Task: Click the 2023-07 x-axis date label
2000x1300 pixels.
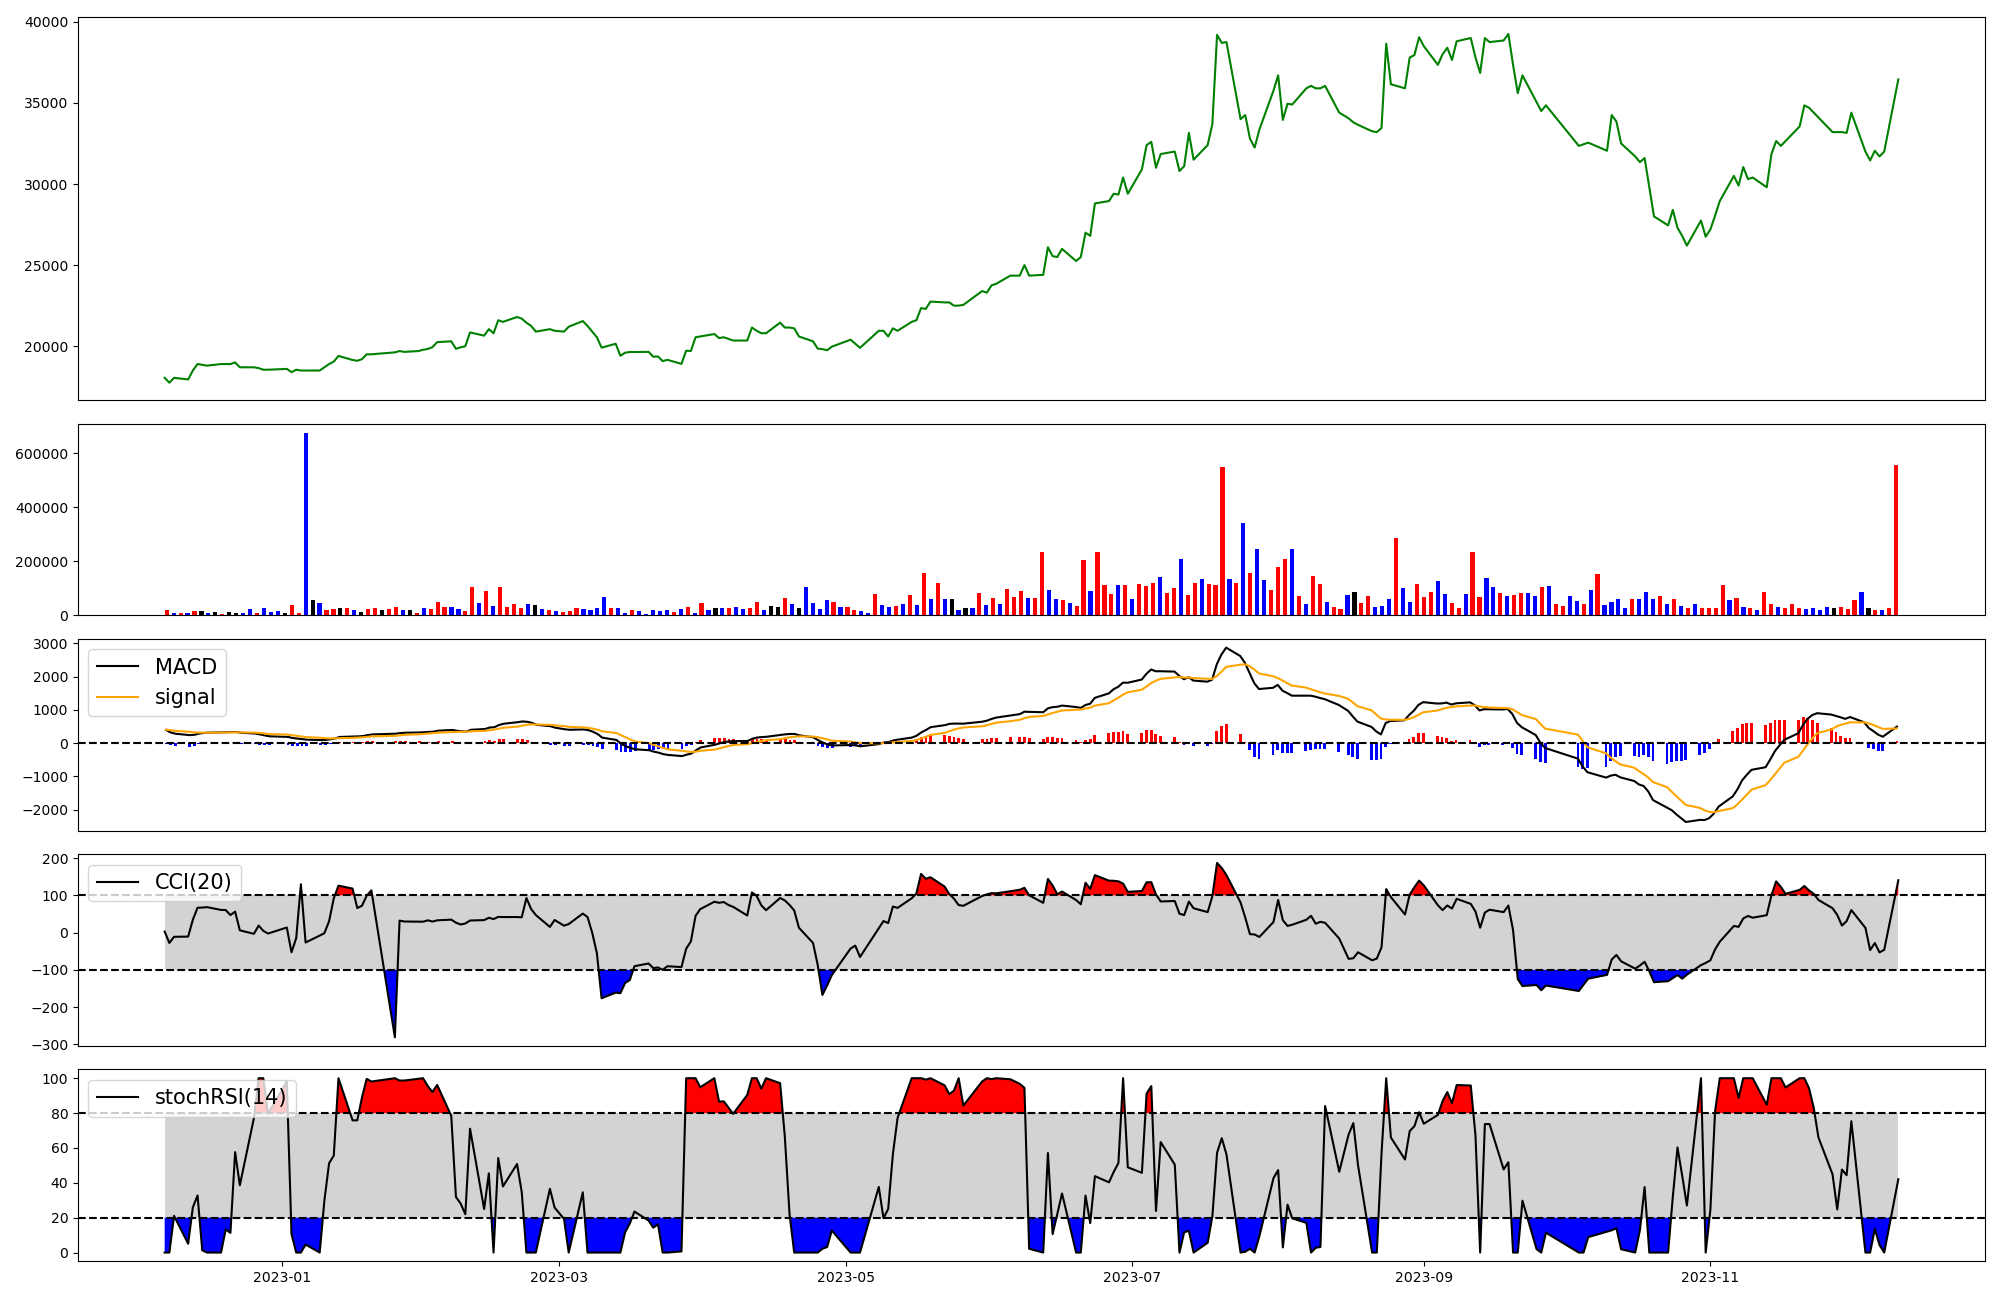Action: pyautogui.click(x=1132, y=1277)
